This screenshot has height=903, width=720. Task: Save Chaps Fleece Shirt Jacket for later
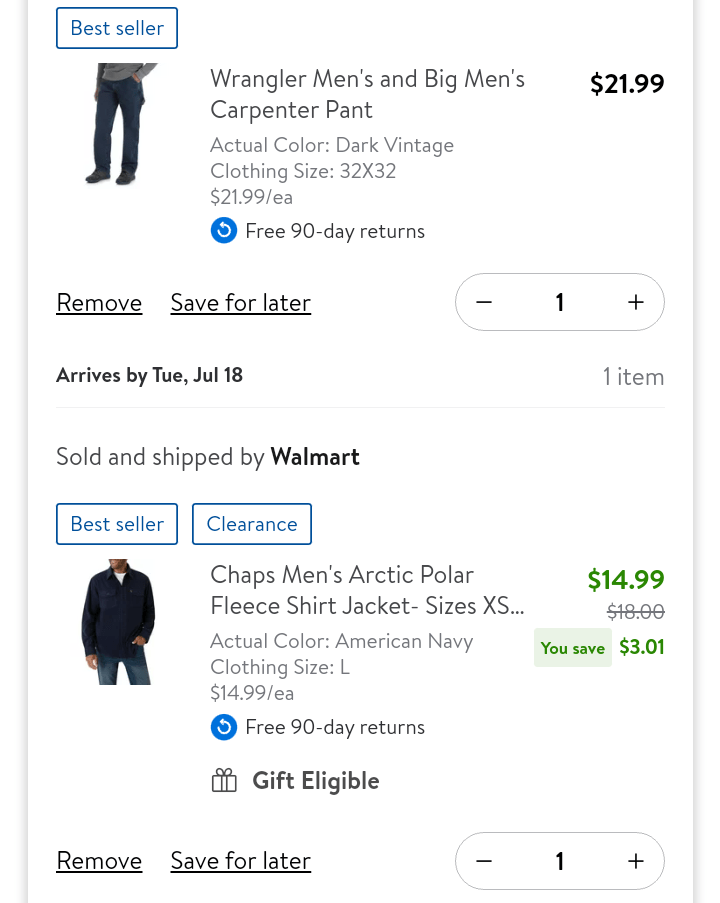pos(240,861)
